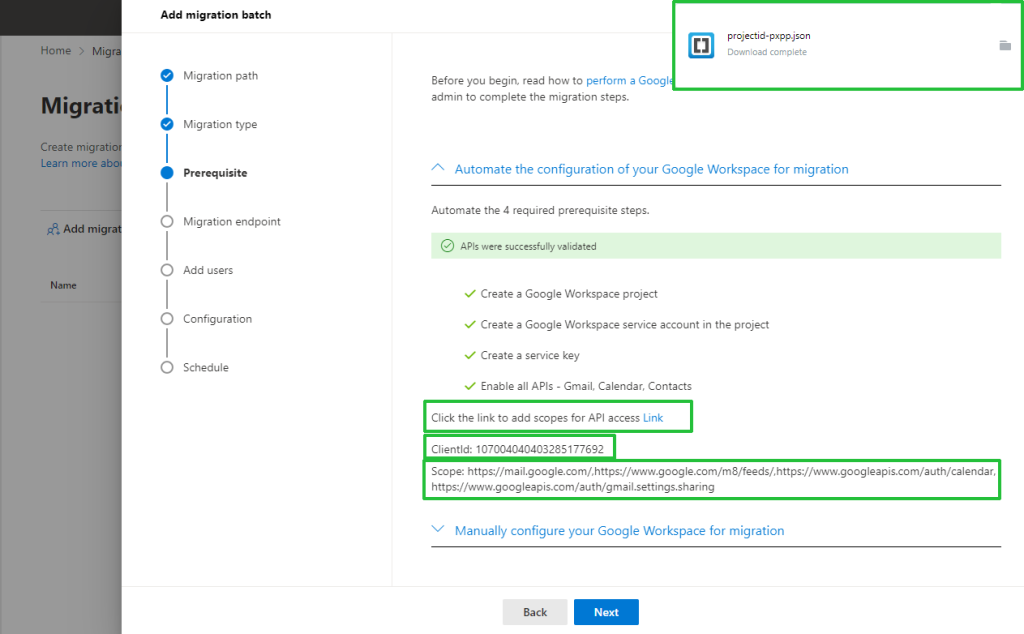Select the Migration endpoint step circle

166,221
